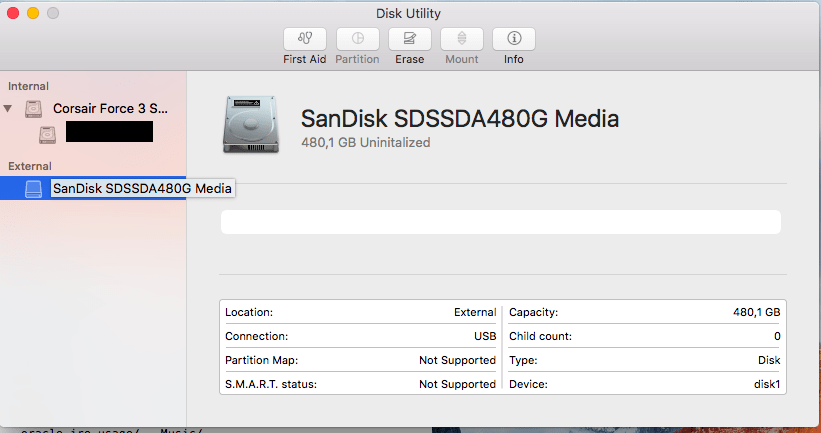Click the External section header
The width and height of the screenshot is (821, 433).
(30, 166)
